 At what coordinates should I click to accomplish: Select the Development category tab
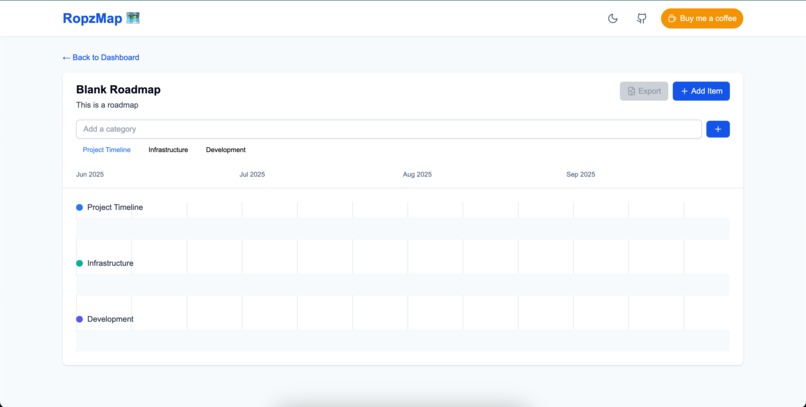(x=226, y=150)
